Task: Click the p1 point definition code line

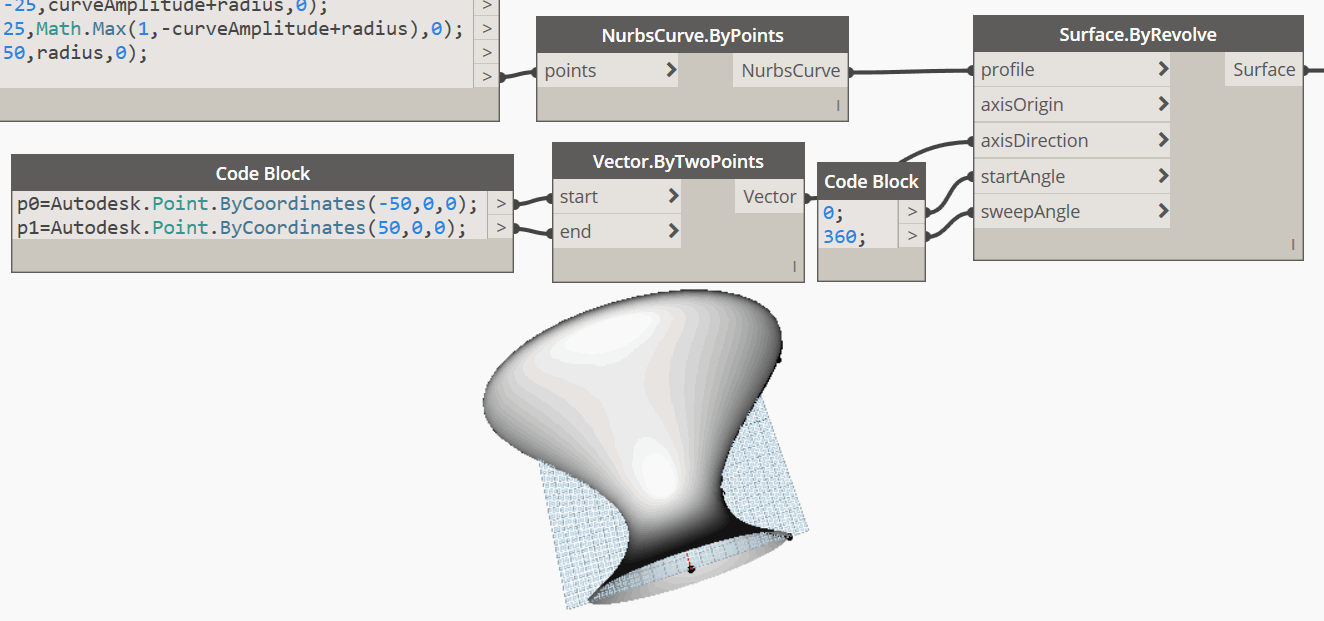Action: tap(243, 227)
